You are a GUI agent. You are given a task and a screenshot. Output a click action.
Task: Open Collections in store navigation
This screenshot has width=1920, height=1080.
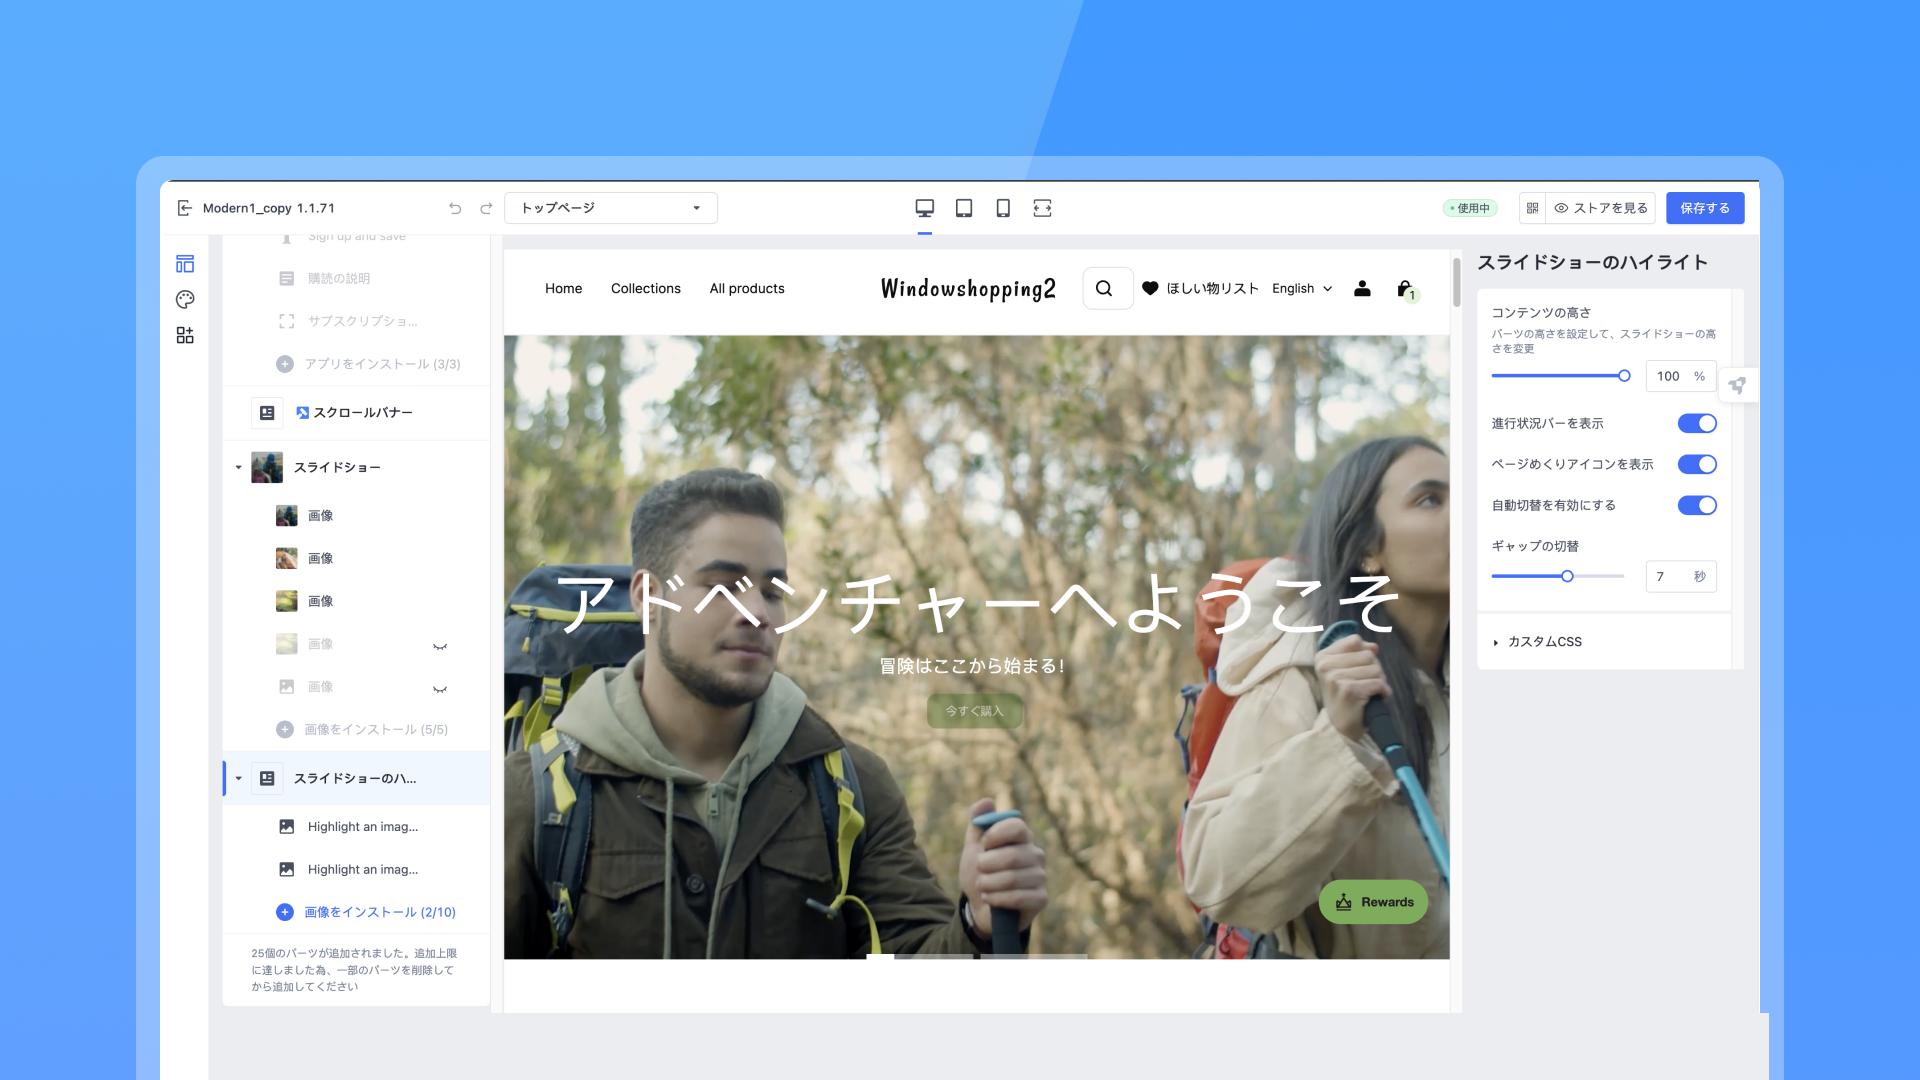click(x=645, y=288)
